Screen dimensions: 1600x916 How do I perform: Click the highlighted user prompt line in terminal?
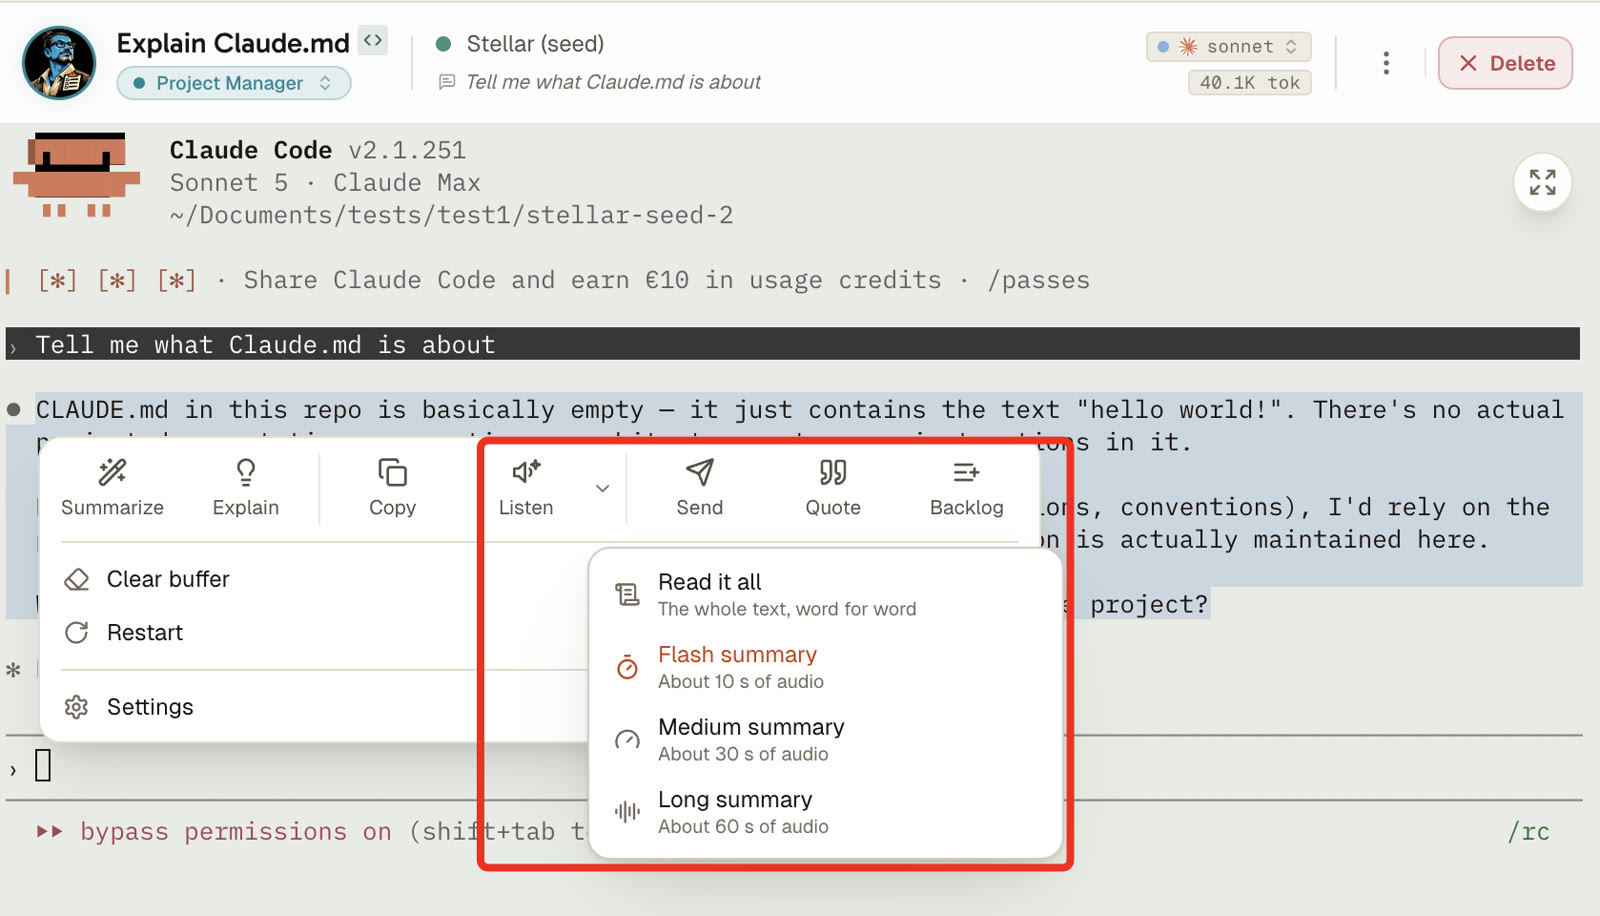793,344
